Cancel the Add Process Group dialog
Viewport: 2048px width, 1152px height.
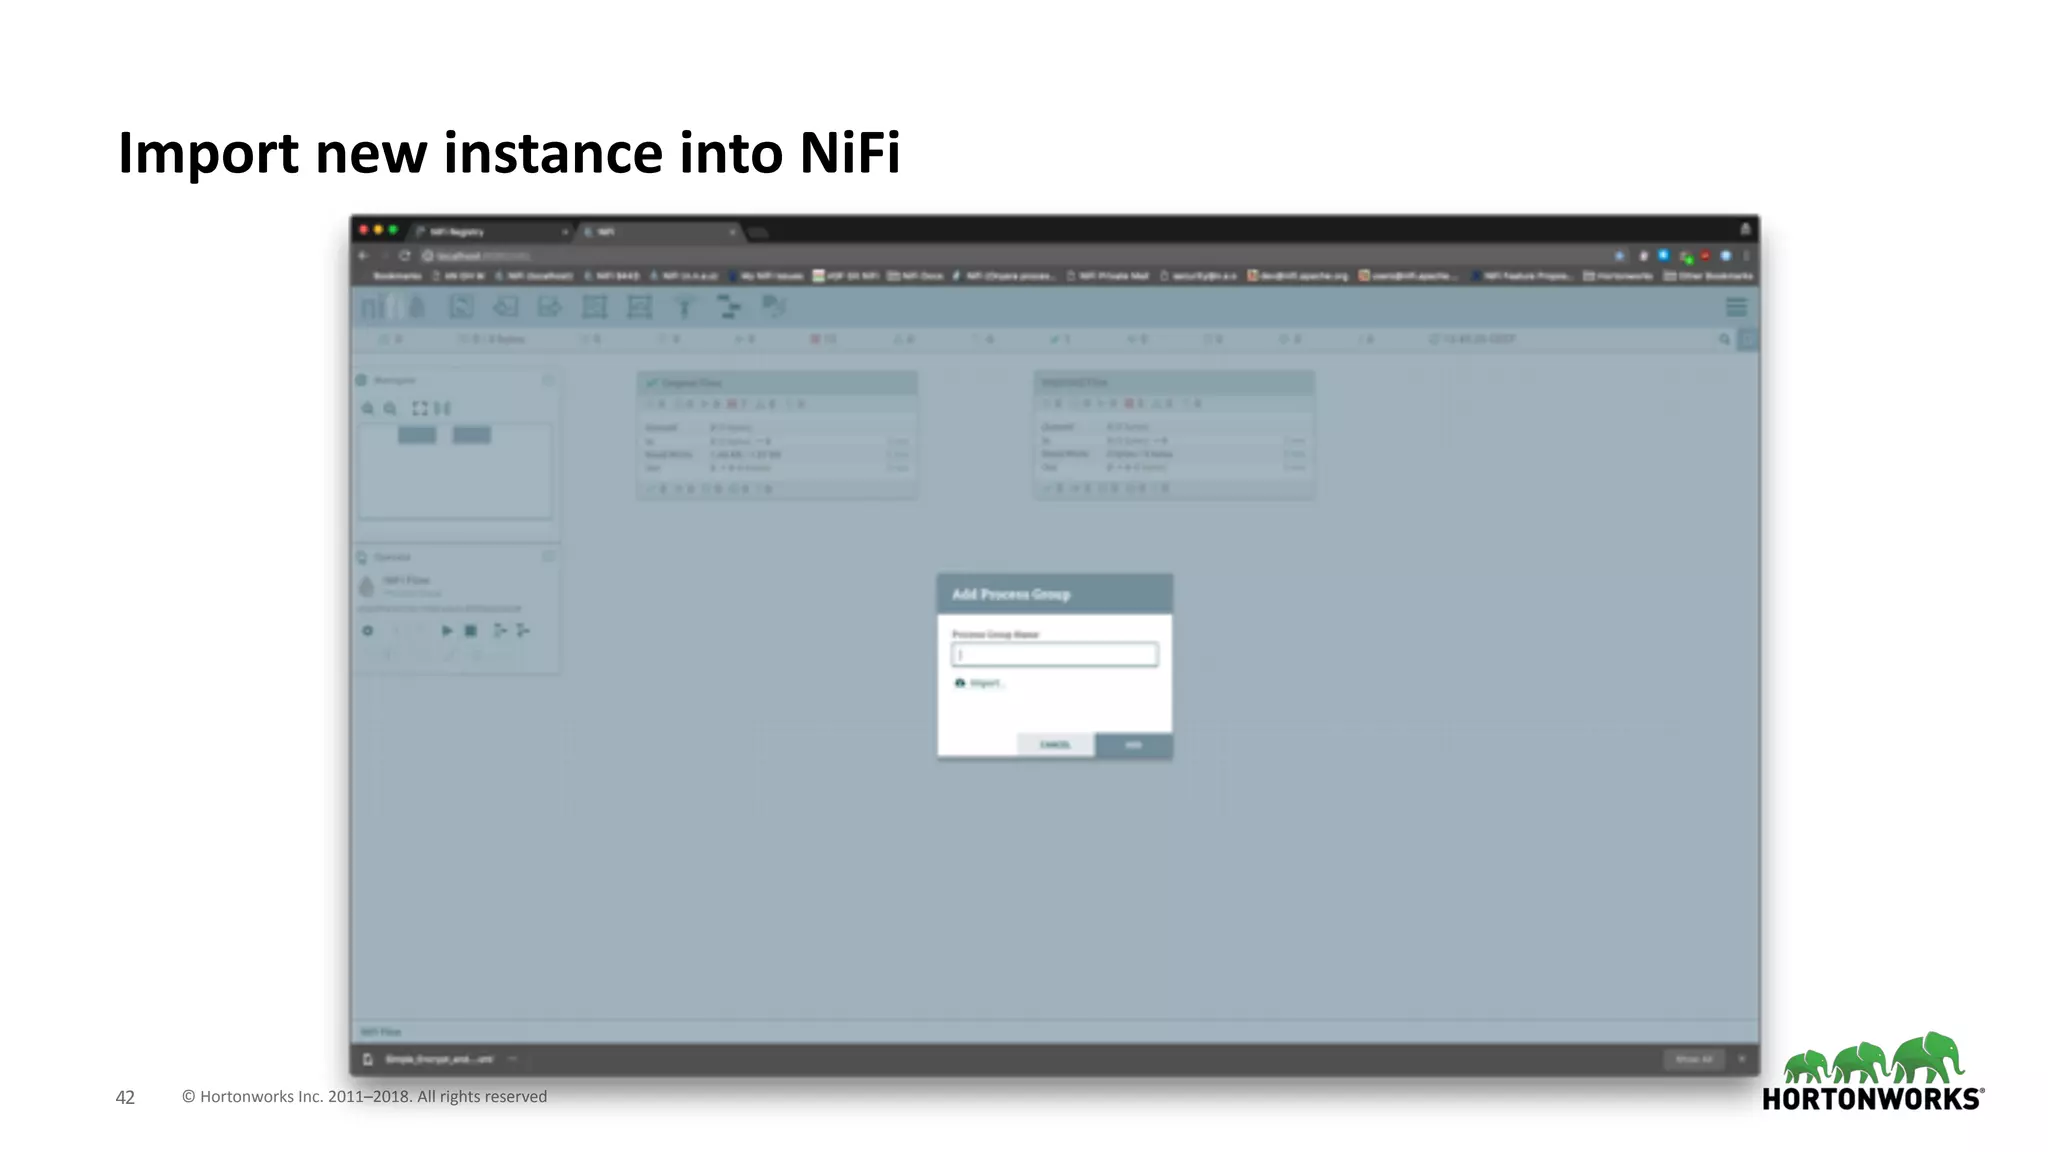coord(1055,745)
